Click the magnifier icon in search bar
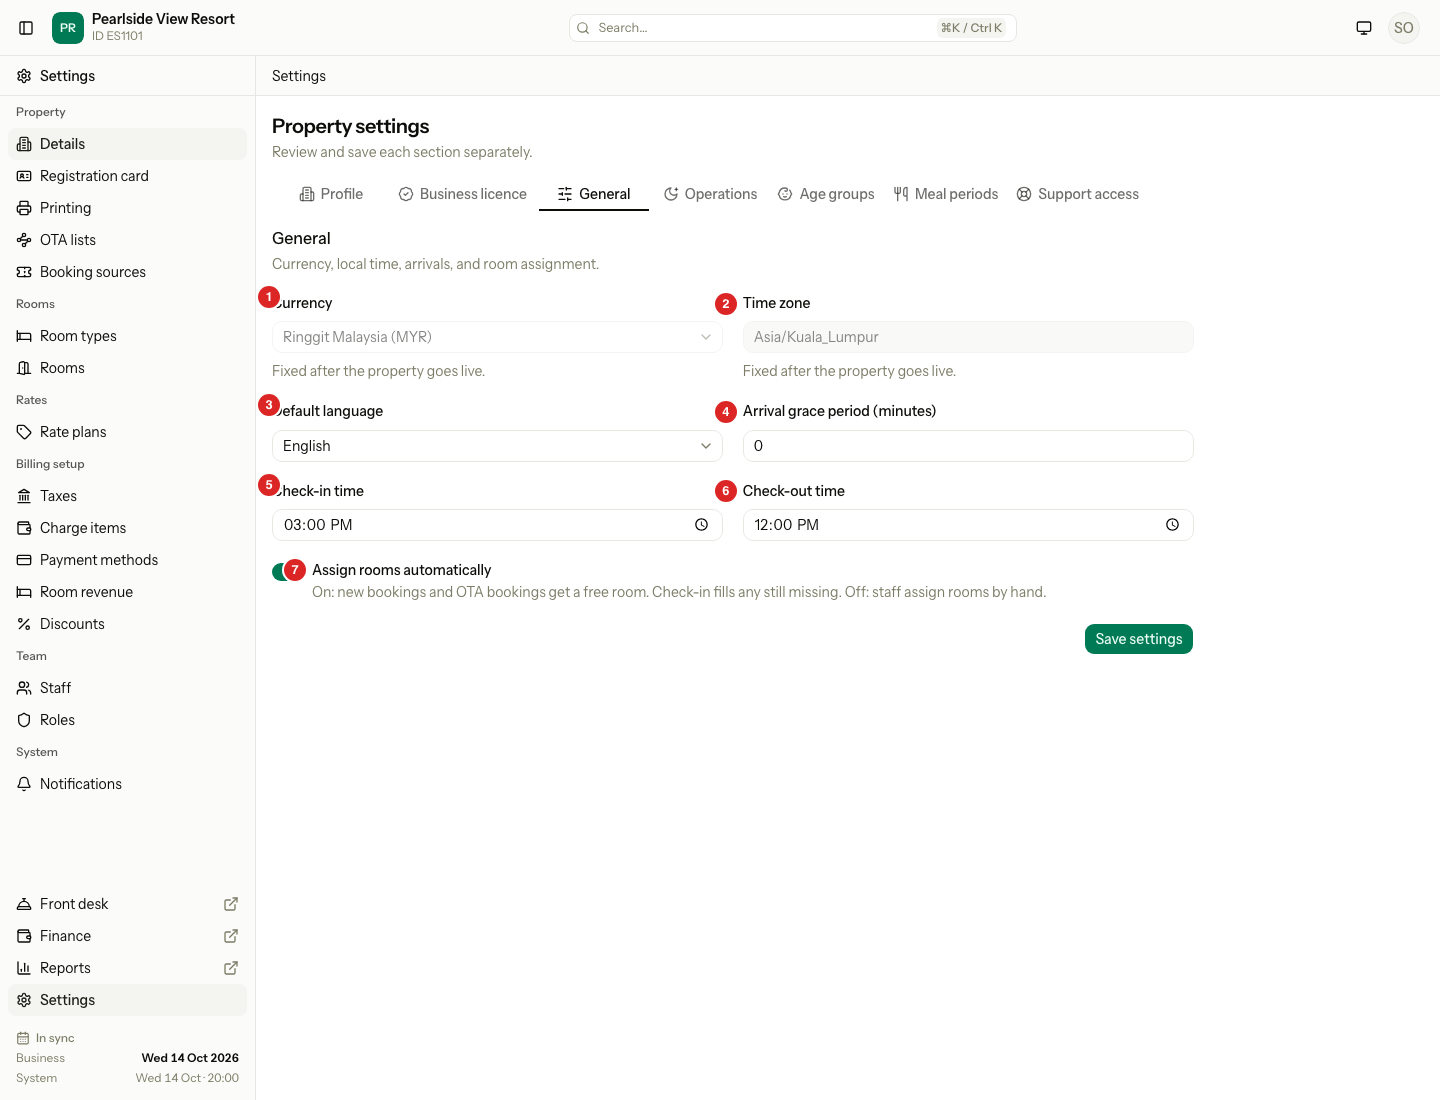 point(583,28)
